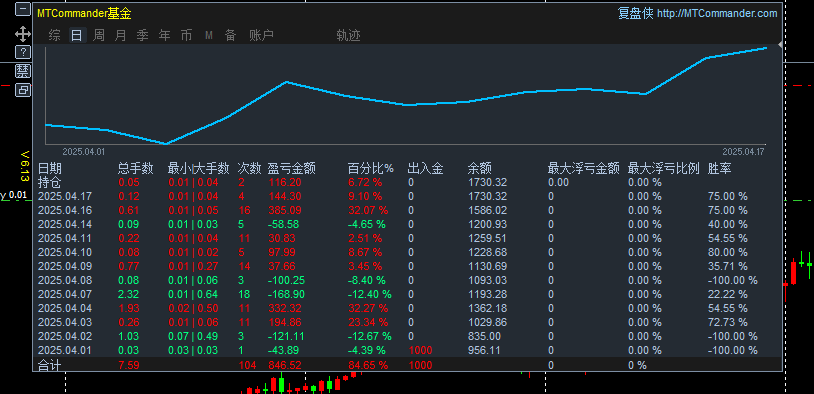Click the 总手数 column header

136,168
